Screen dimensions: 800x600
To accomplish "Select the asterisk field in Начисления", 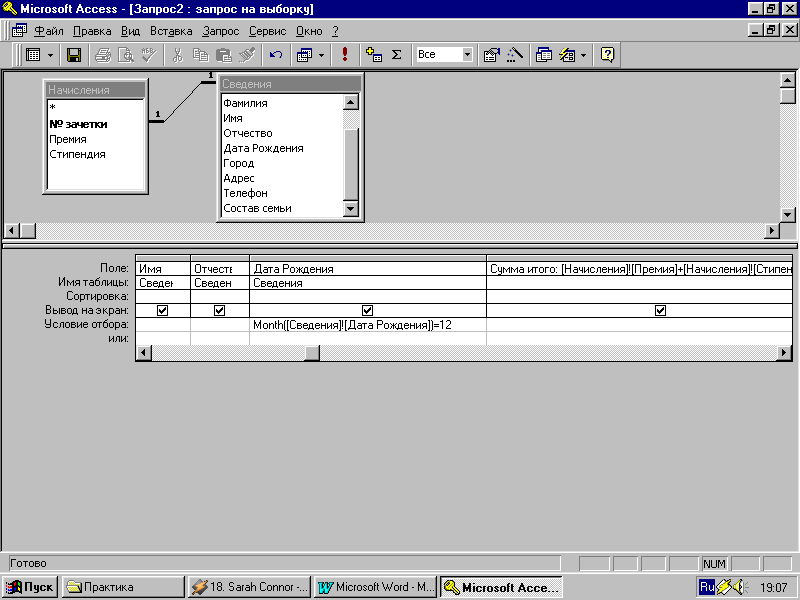I will 53,108.
